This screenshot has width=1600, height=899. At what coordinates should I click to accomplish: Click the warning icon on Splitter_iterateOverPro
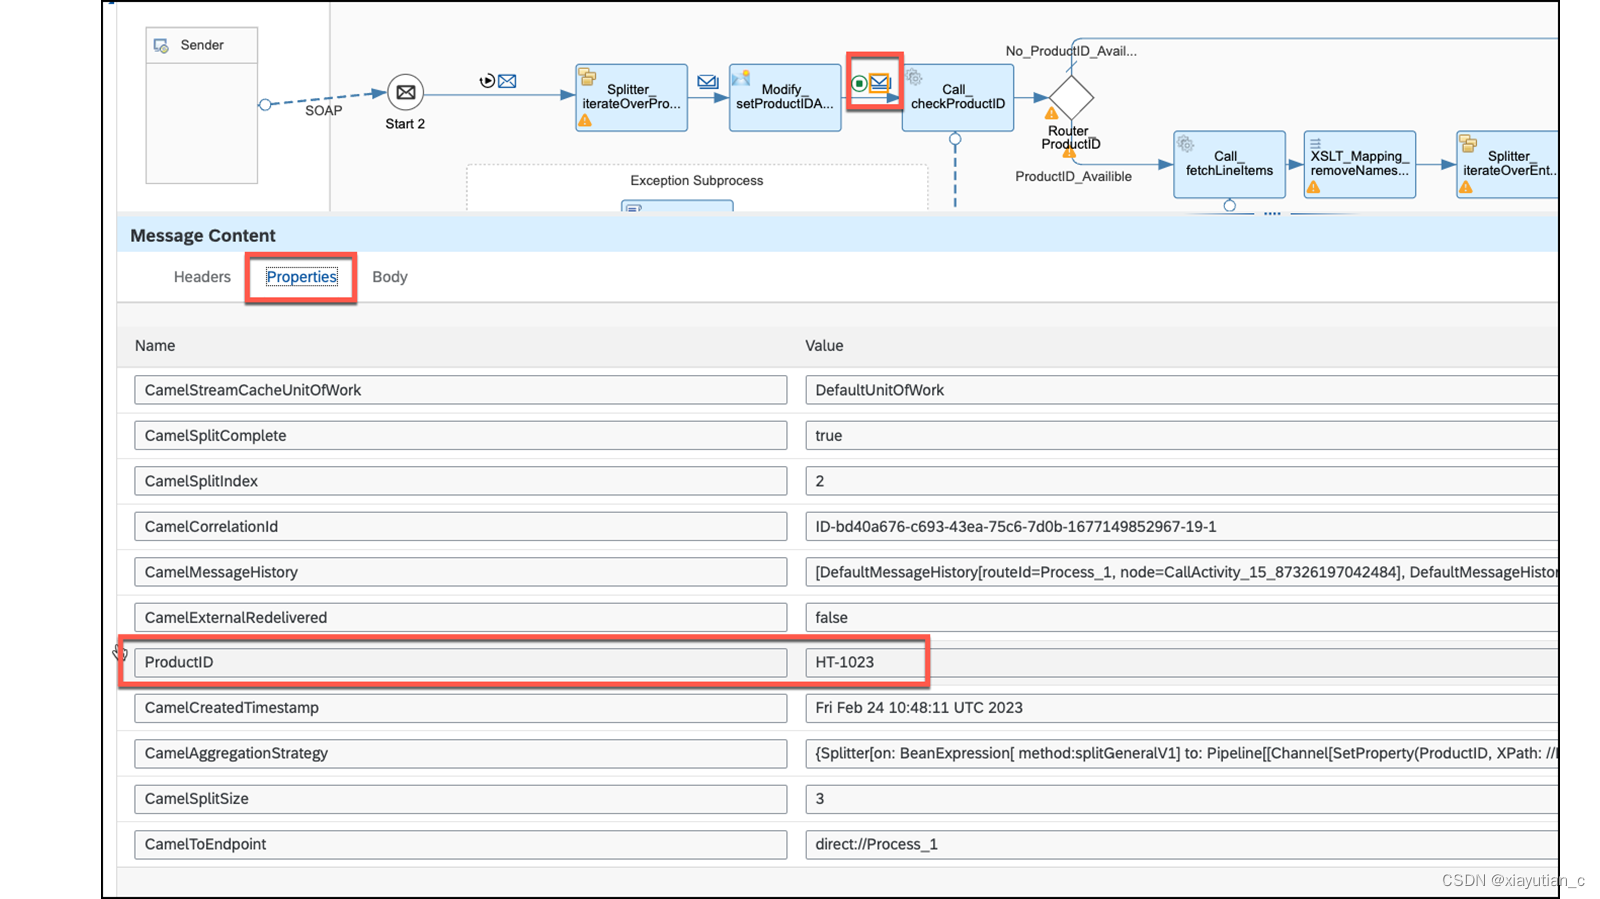click(585, 121)
